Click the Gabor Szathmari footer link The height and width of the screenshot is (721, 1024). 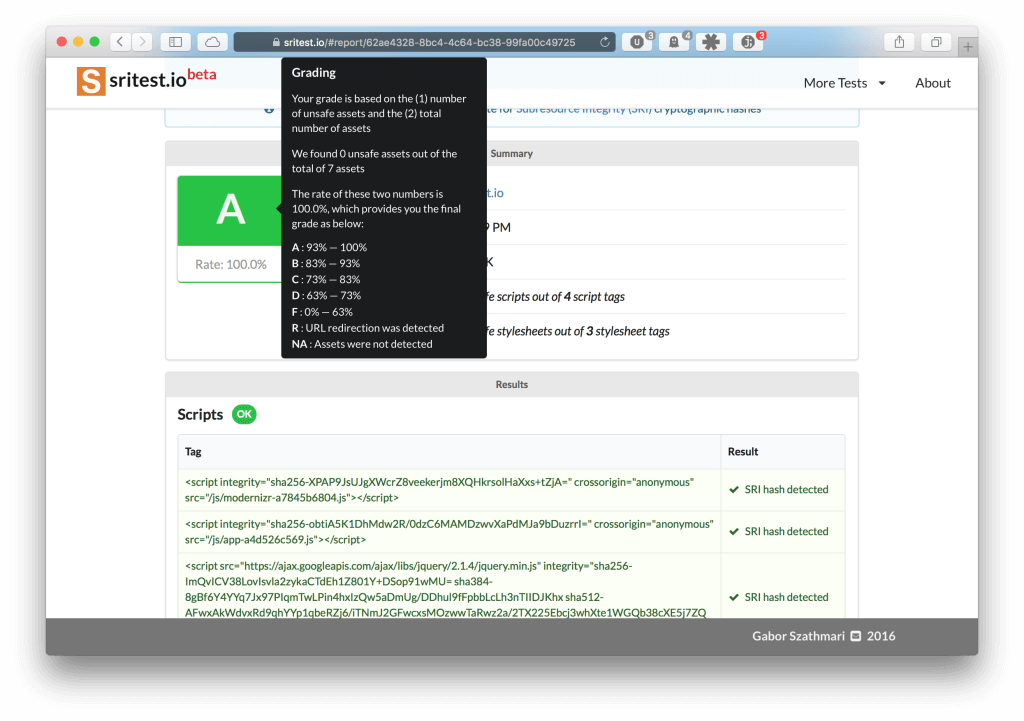tap(798, 636)
